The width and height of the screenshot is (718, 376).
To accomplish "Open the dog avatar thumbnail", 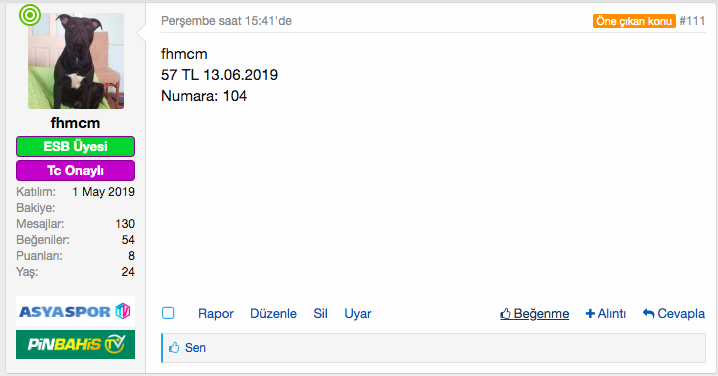I will pyautogui.click(x=76, y=61).
